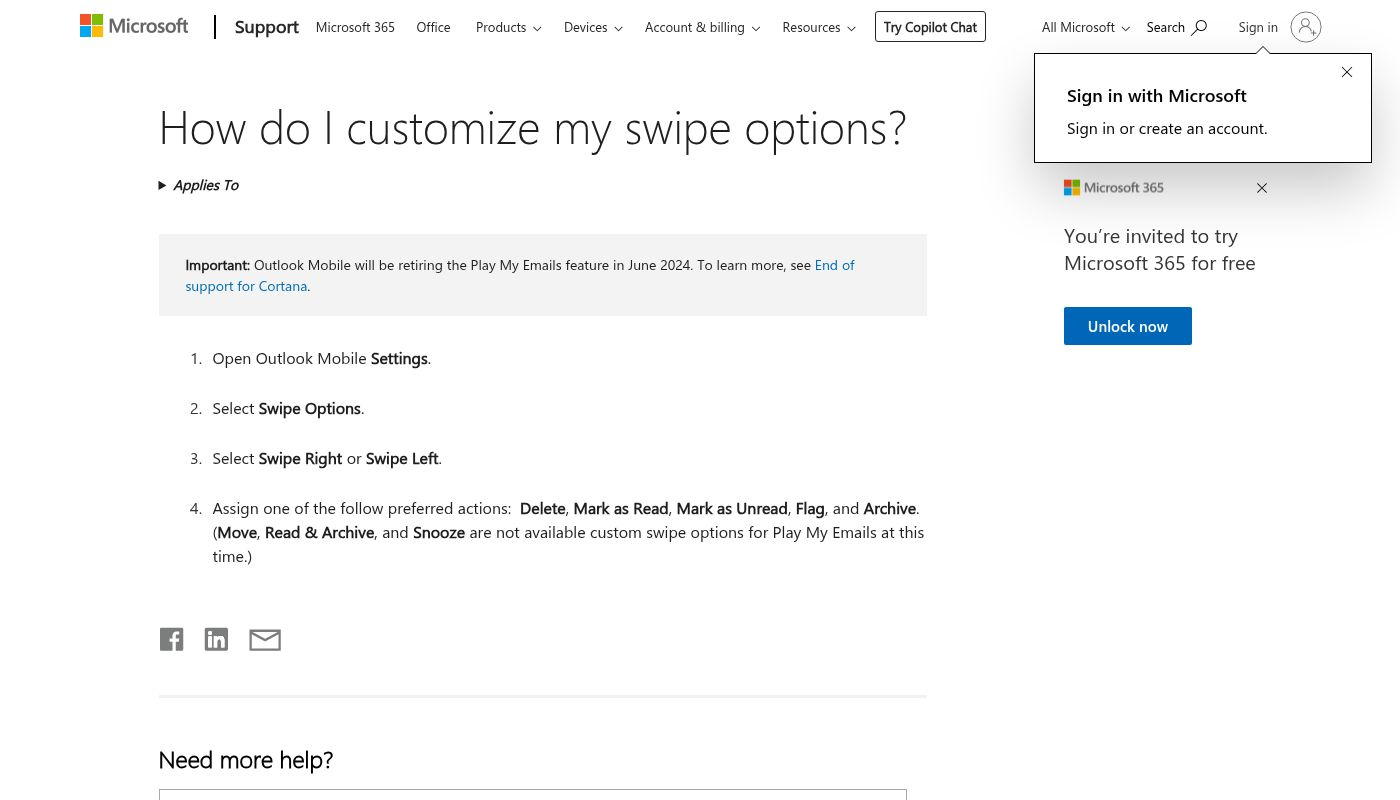
Task: Close the Sign in with Microsoft popup
Action: tap(1347, 72)
